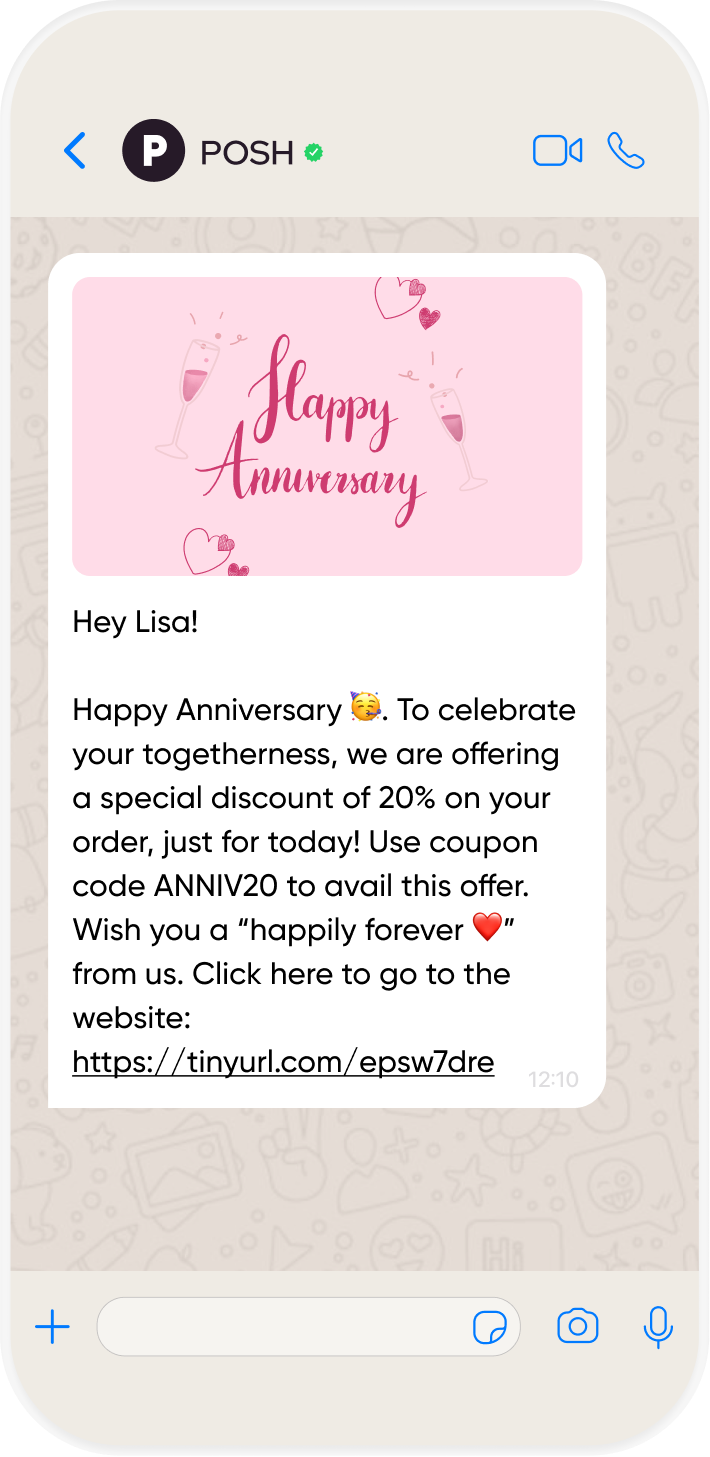This screenshot has width=710, height=1457.
Task: Open the POSH profile avatar
Action: tap(153, 152)
